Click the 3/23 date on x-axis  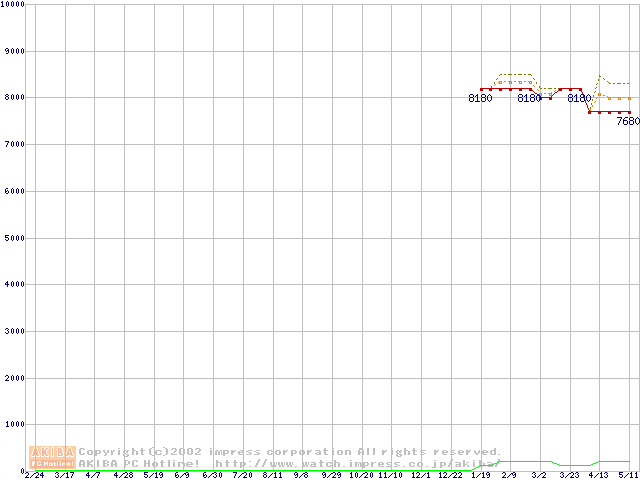(x=569, y=475)
